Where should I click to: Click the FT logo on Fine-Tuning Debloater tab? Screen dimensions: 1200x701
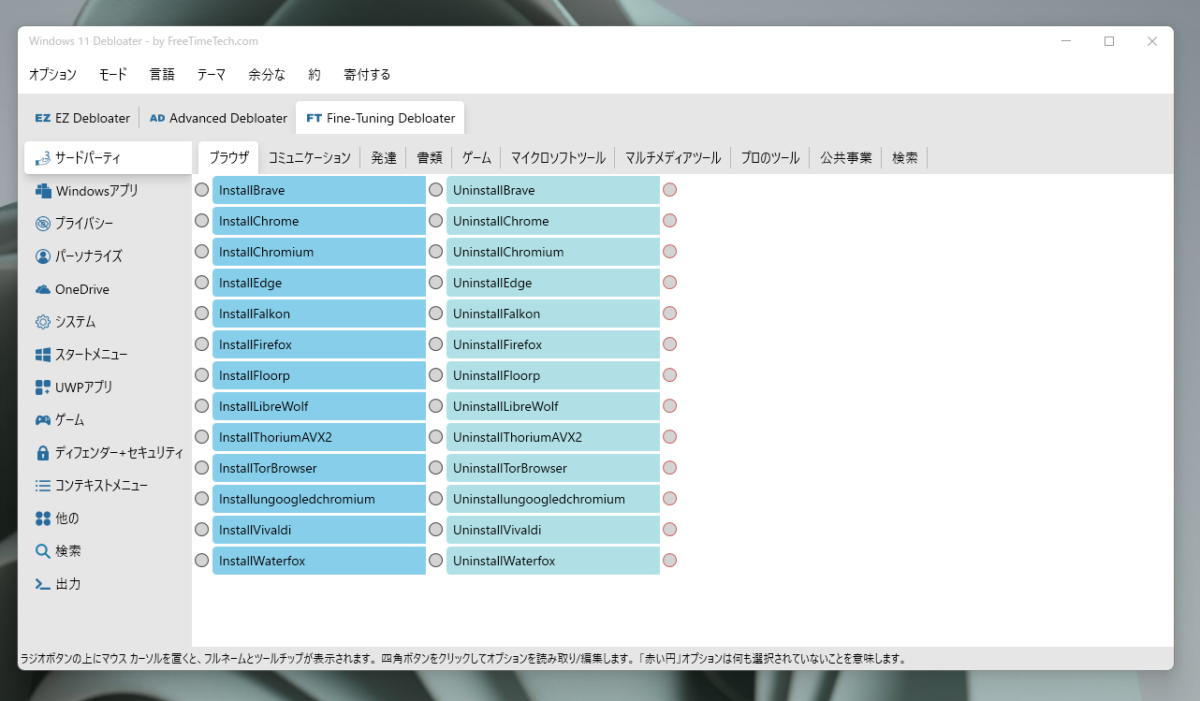pos(314,118)
